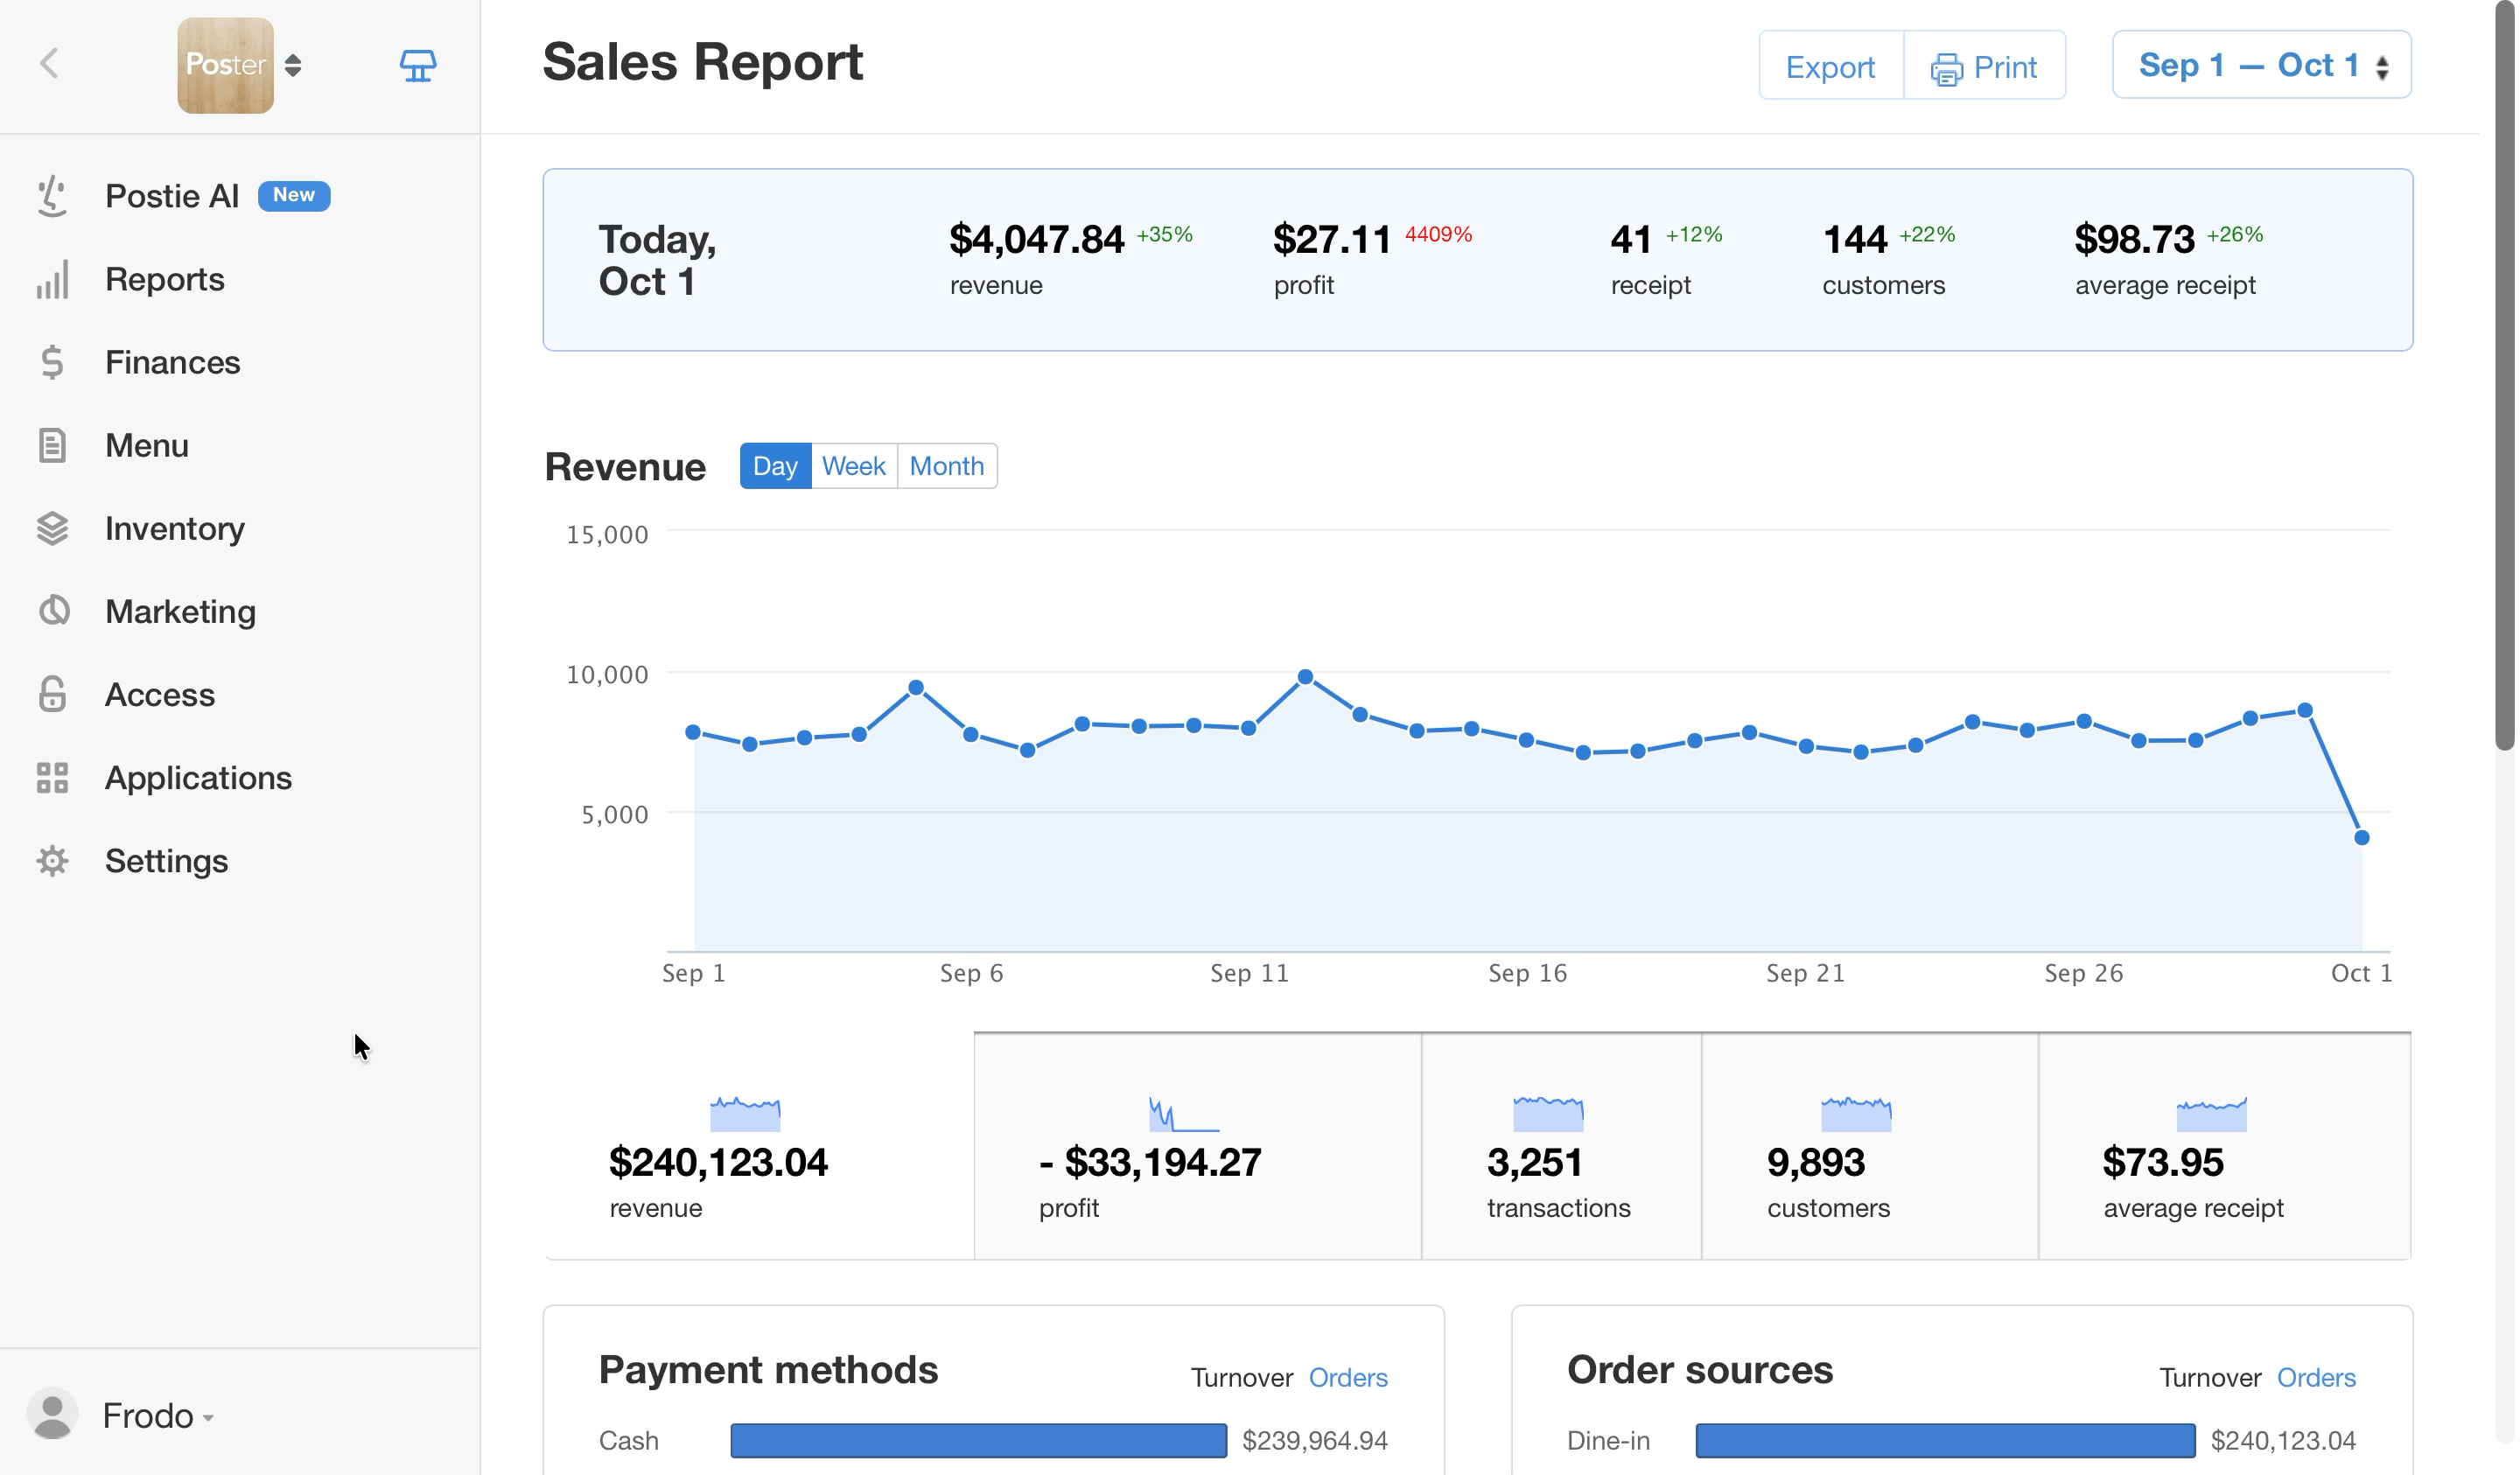Select the profit metric tab
Image resolution: width=2520 pixels, height=1475 pixels.
pyautogui.click(x=1197, y=1146)
